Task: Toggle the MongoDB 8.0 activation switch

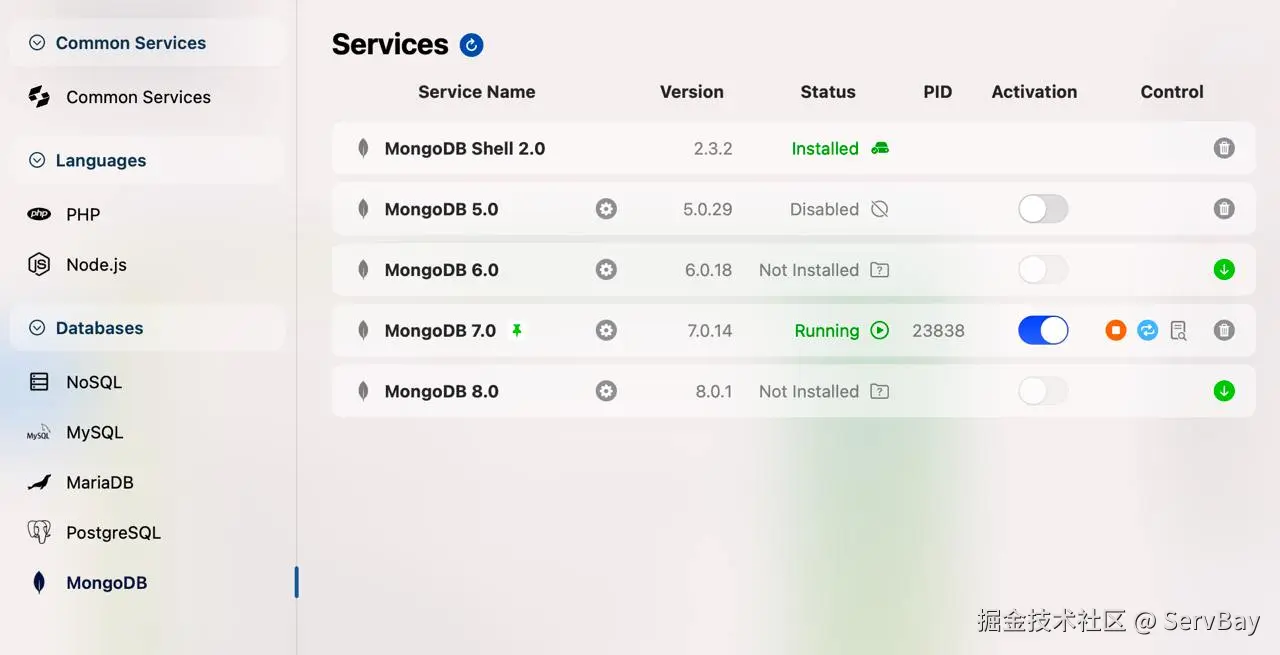Action: (x=1043, y=391)
